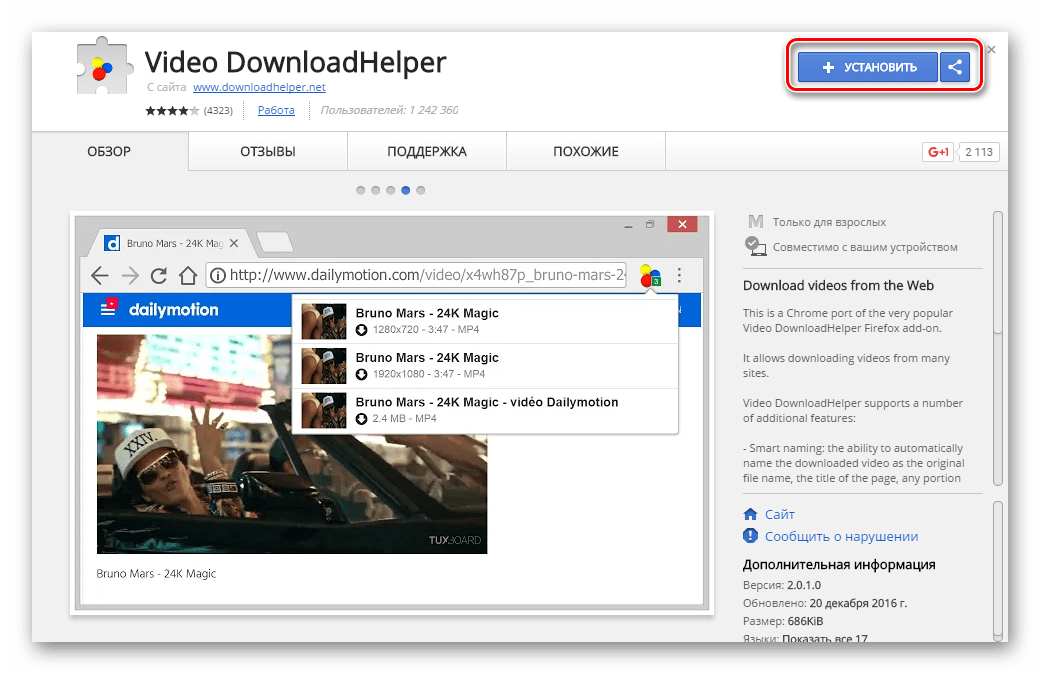
Task: Select the 1920x1080 MP4 download option
Action: (430, 365)
